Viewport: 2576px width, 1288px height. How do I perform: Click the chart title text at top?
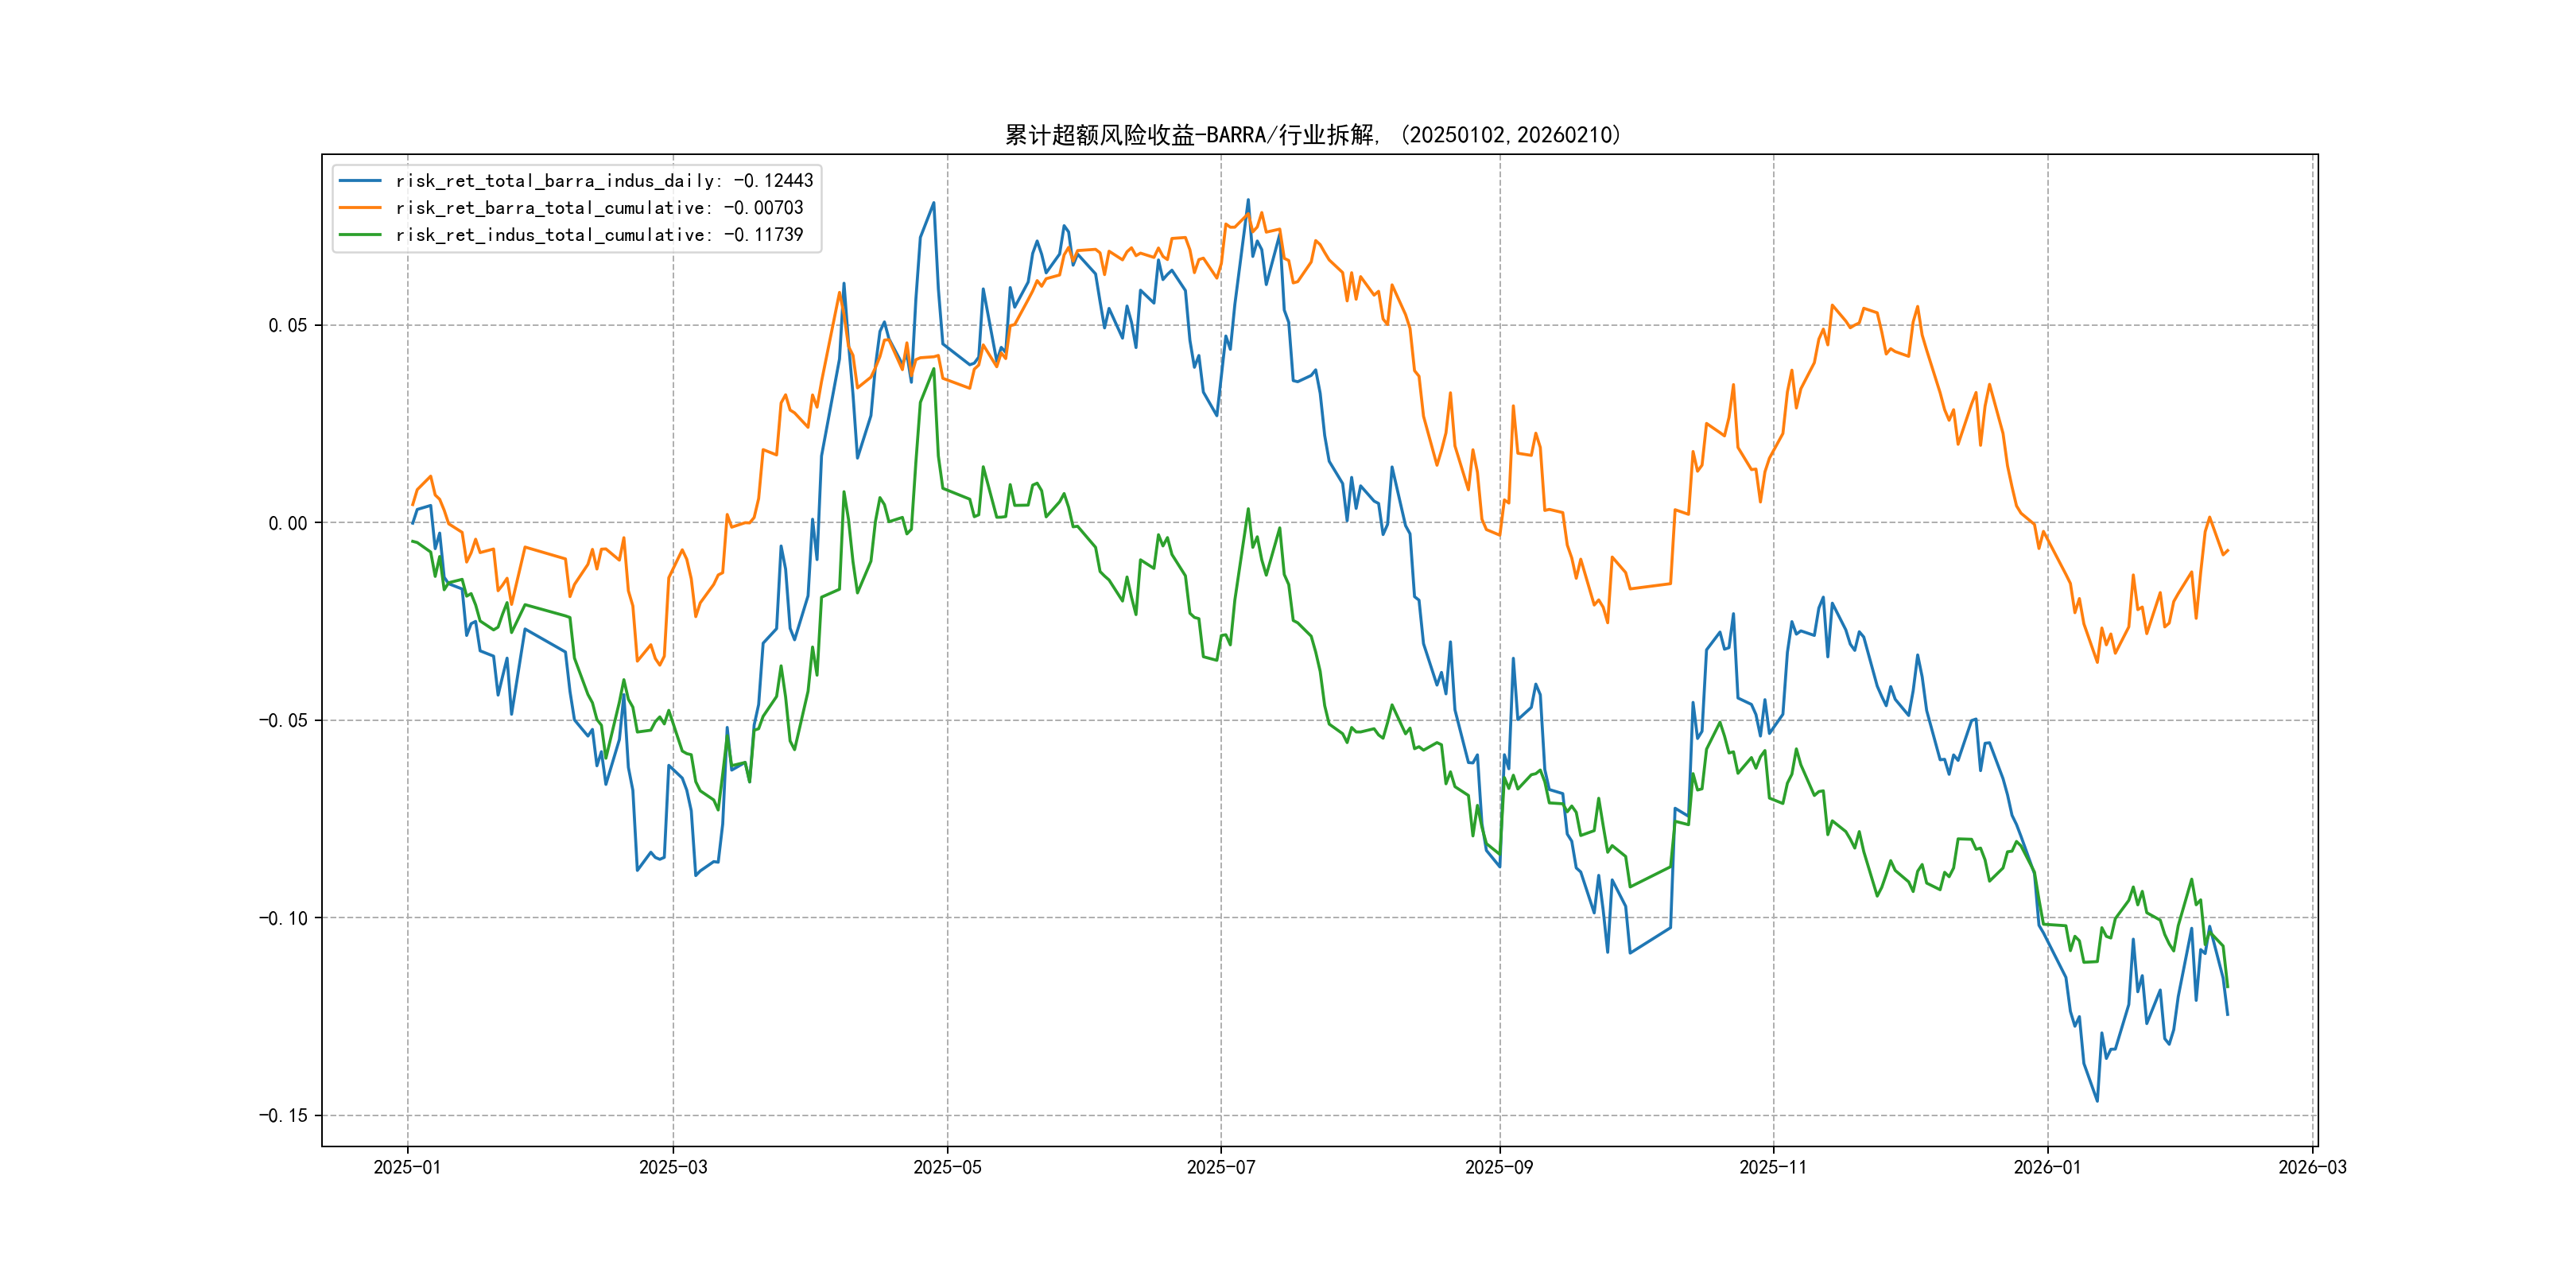tap(1312, 135)
